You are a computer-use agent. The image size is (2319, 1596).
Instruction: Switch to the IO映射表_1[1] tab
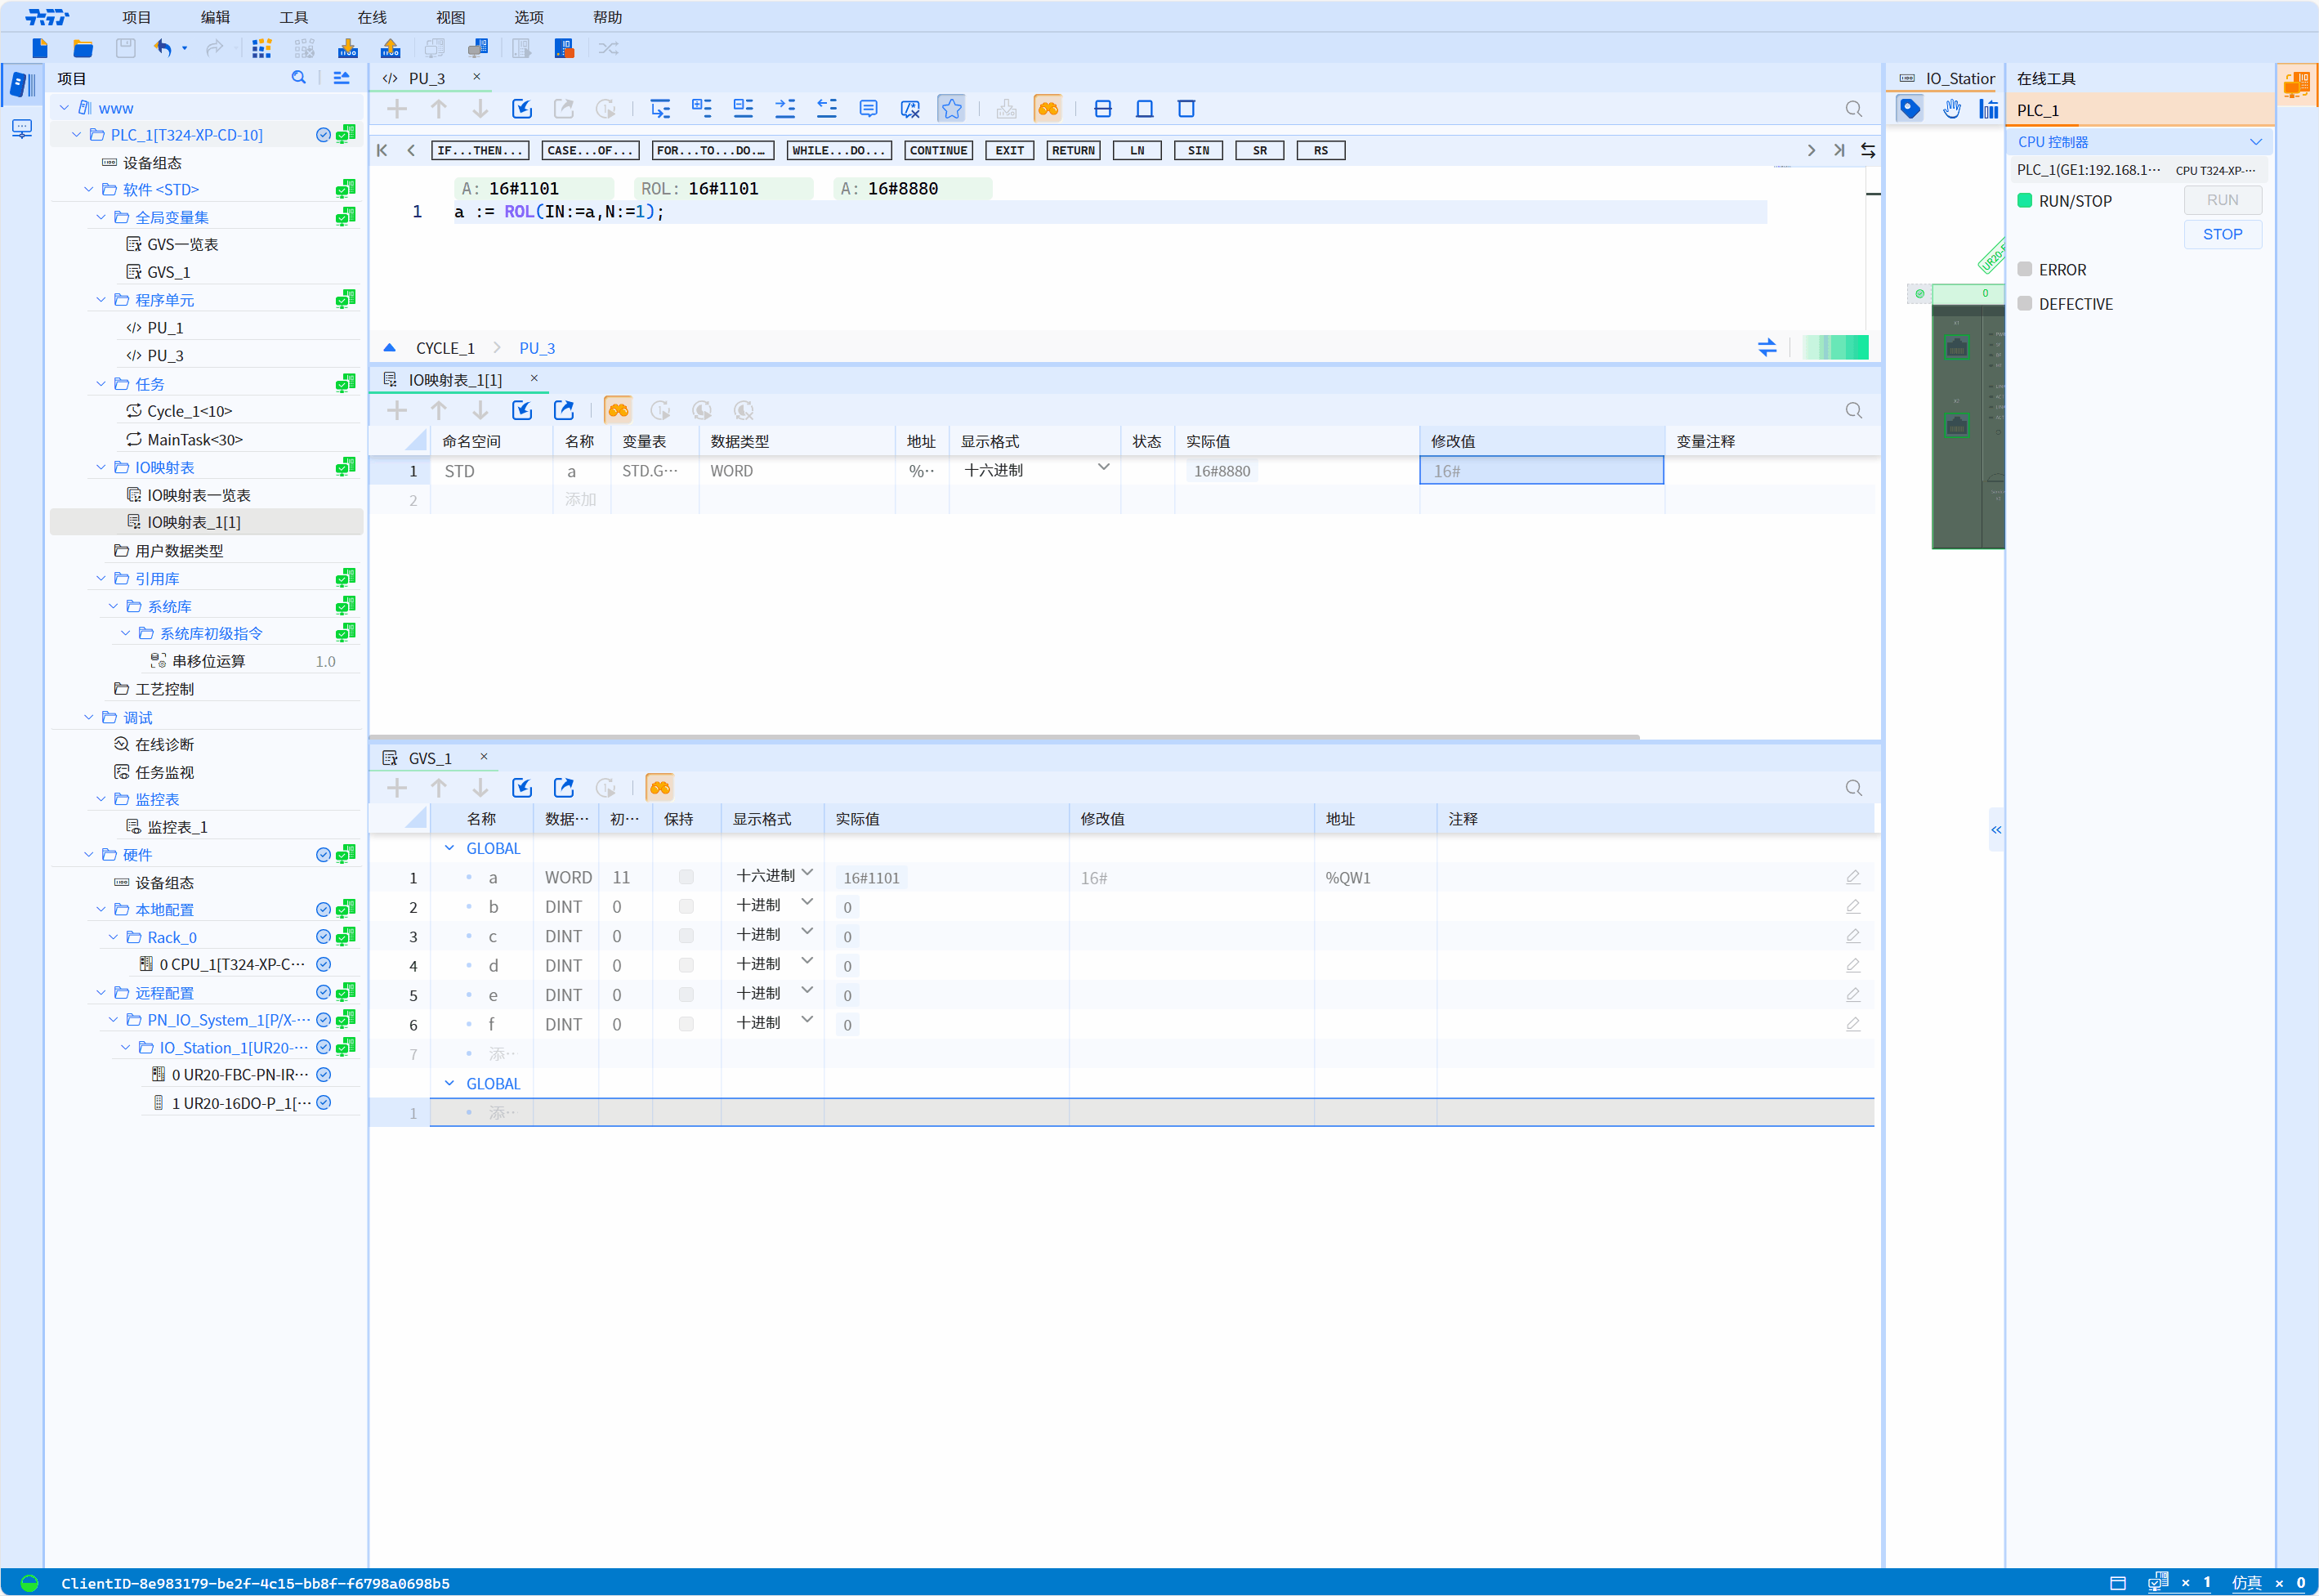[455, 380]
